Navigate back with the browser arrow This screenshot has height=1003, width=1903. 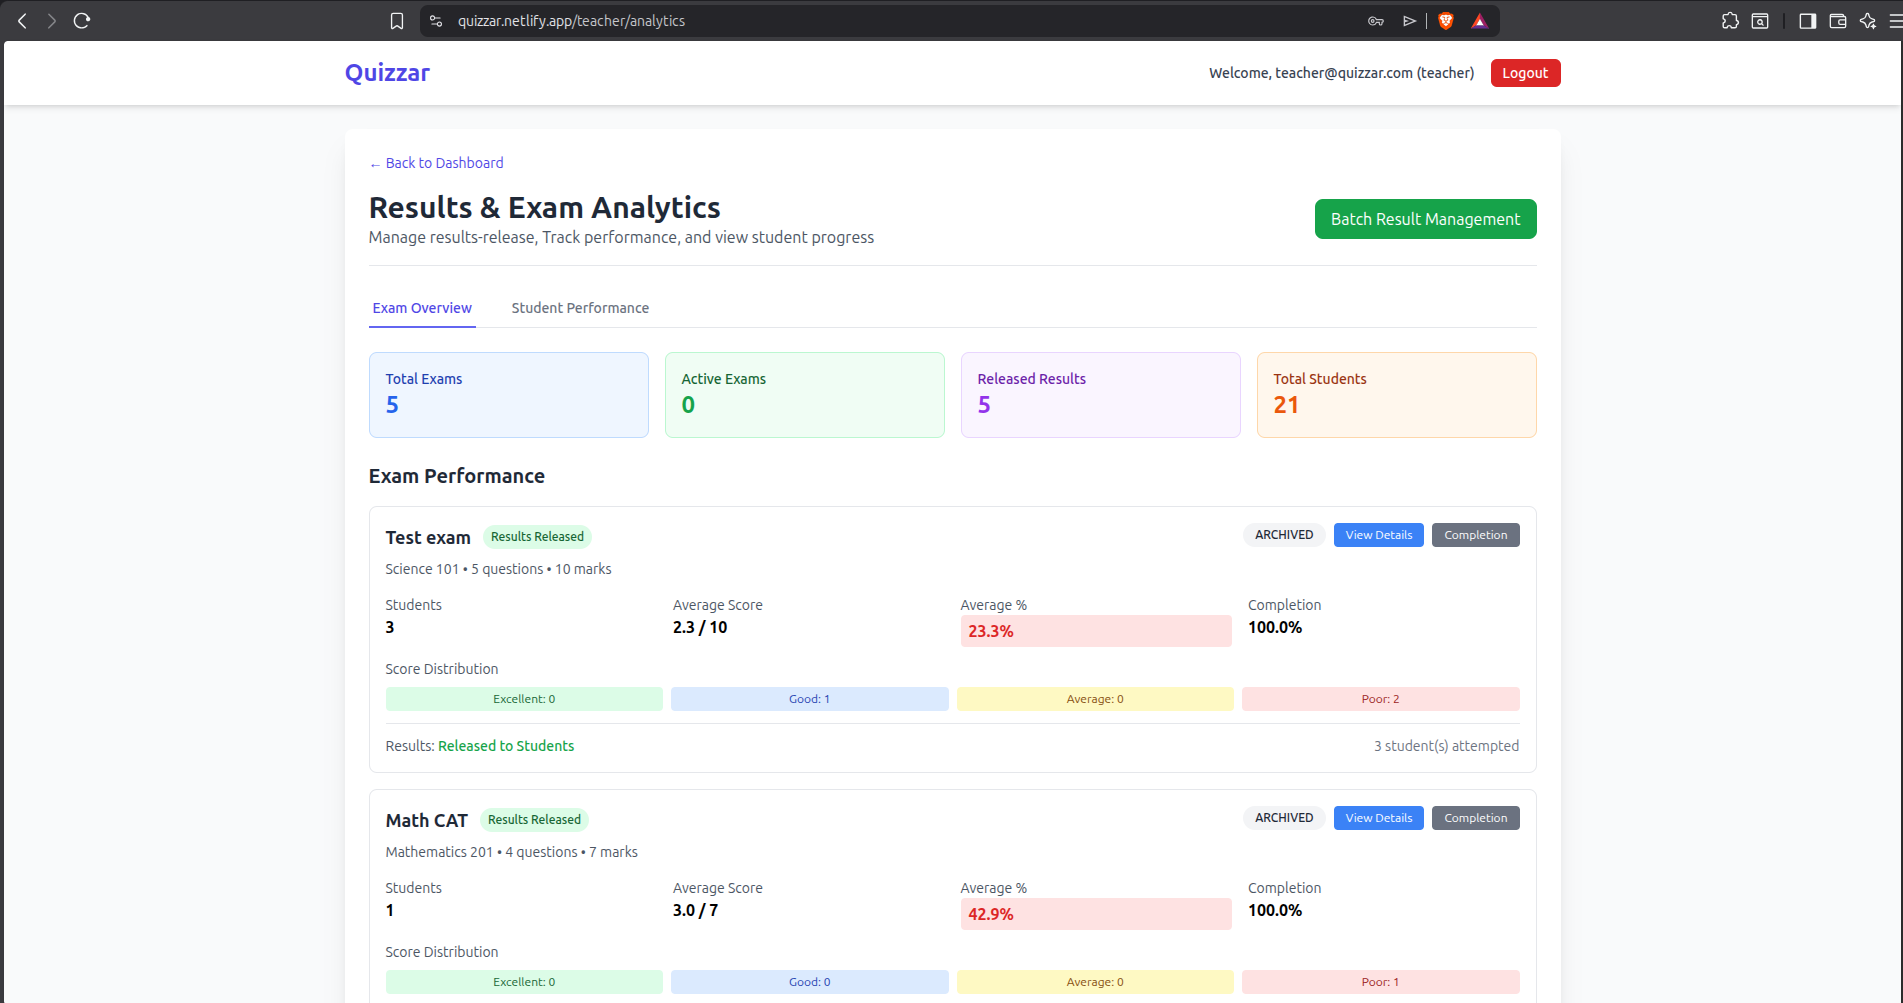21,20
